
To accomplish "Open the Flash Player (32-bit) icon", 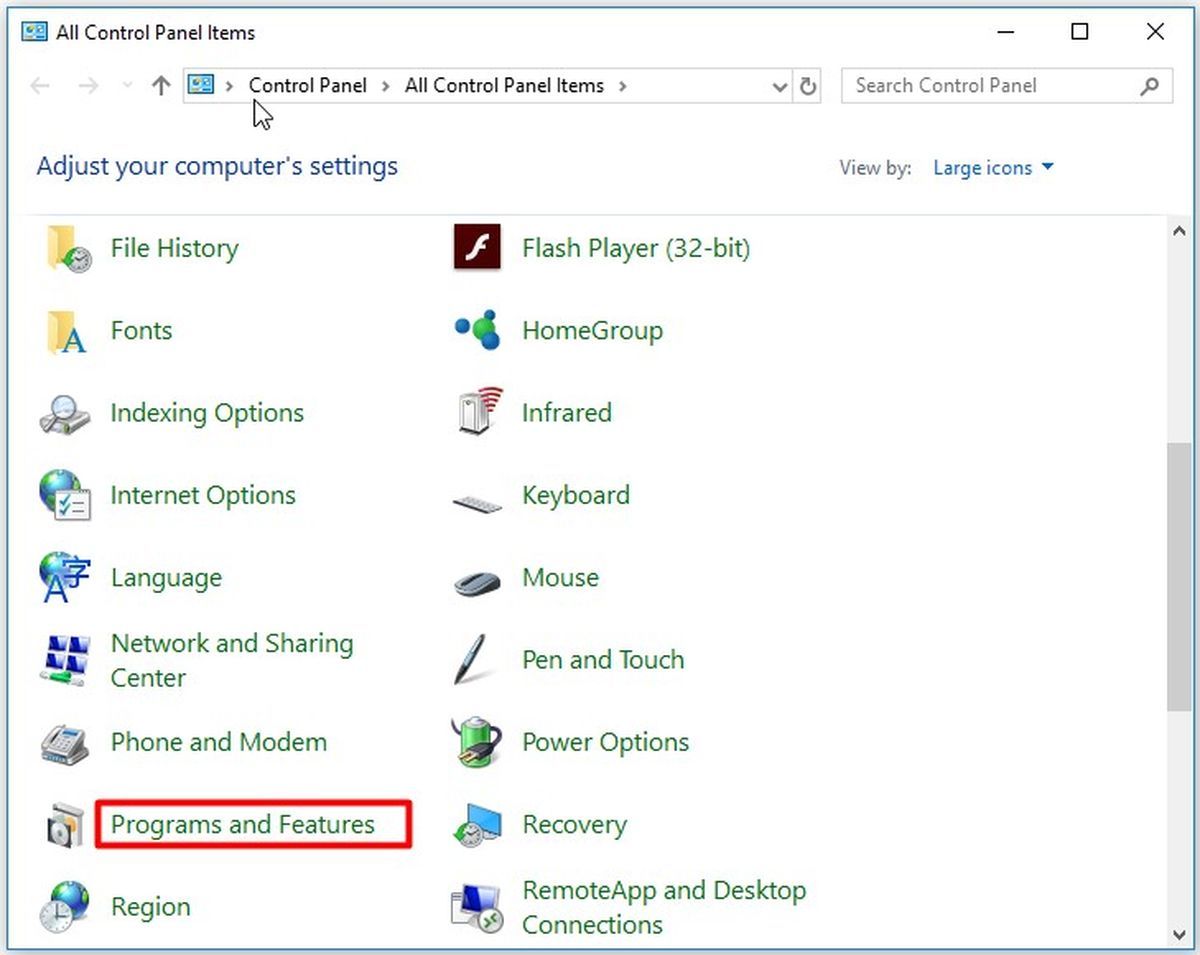I will (477, 248).
